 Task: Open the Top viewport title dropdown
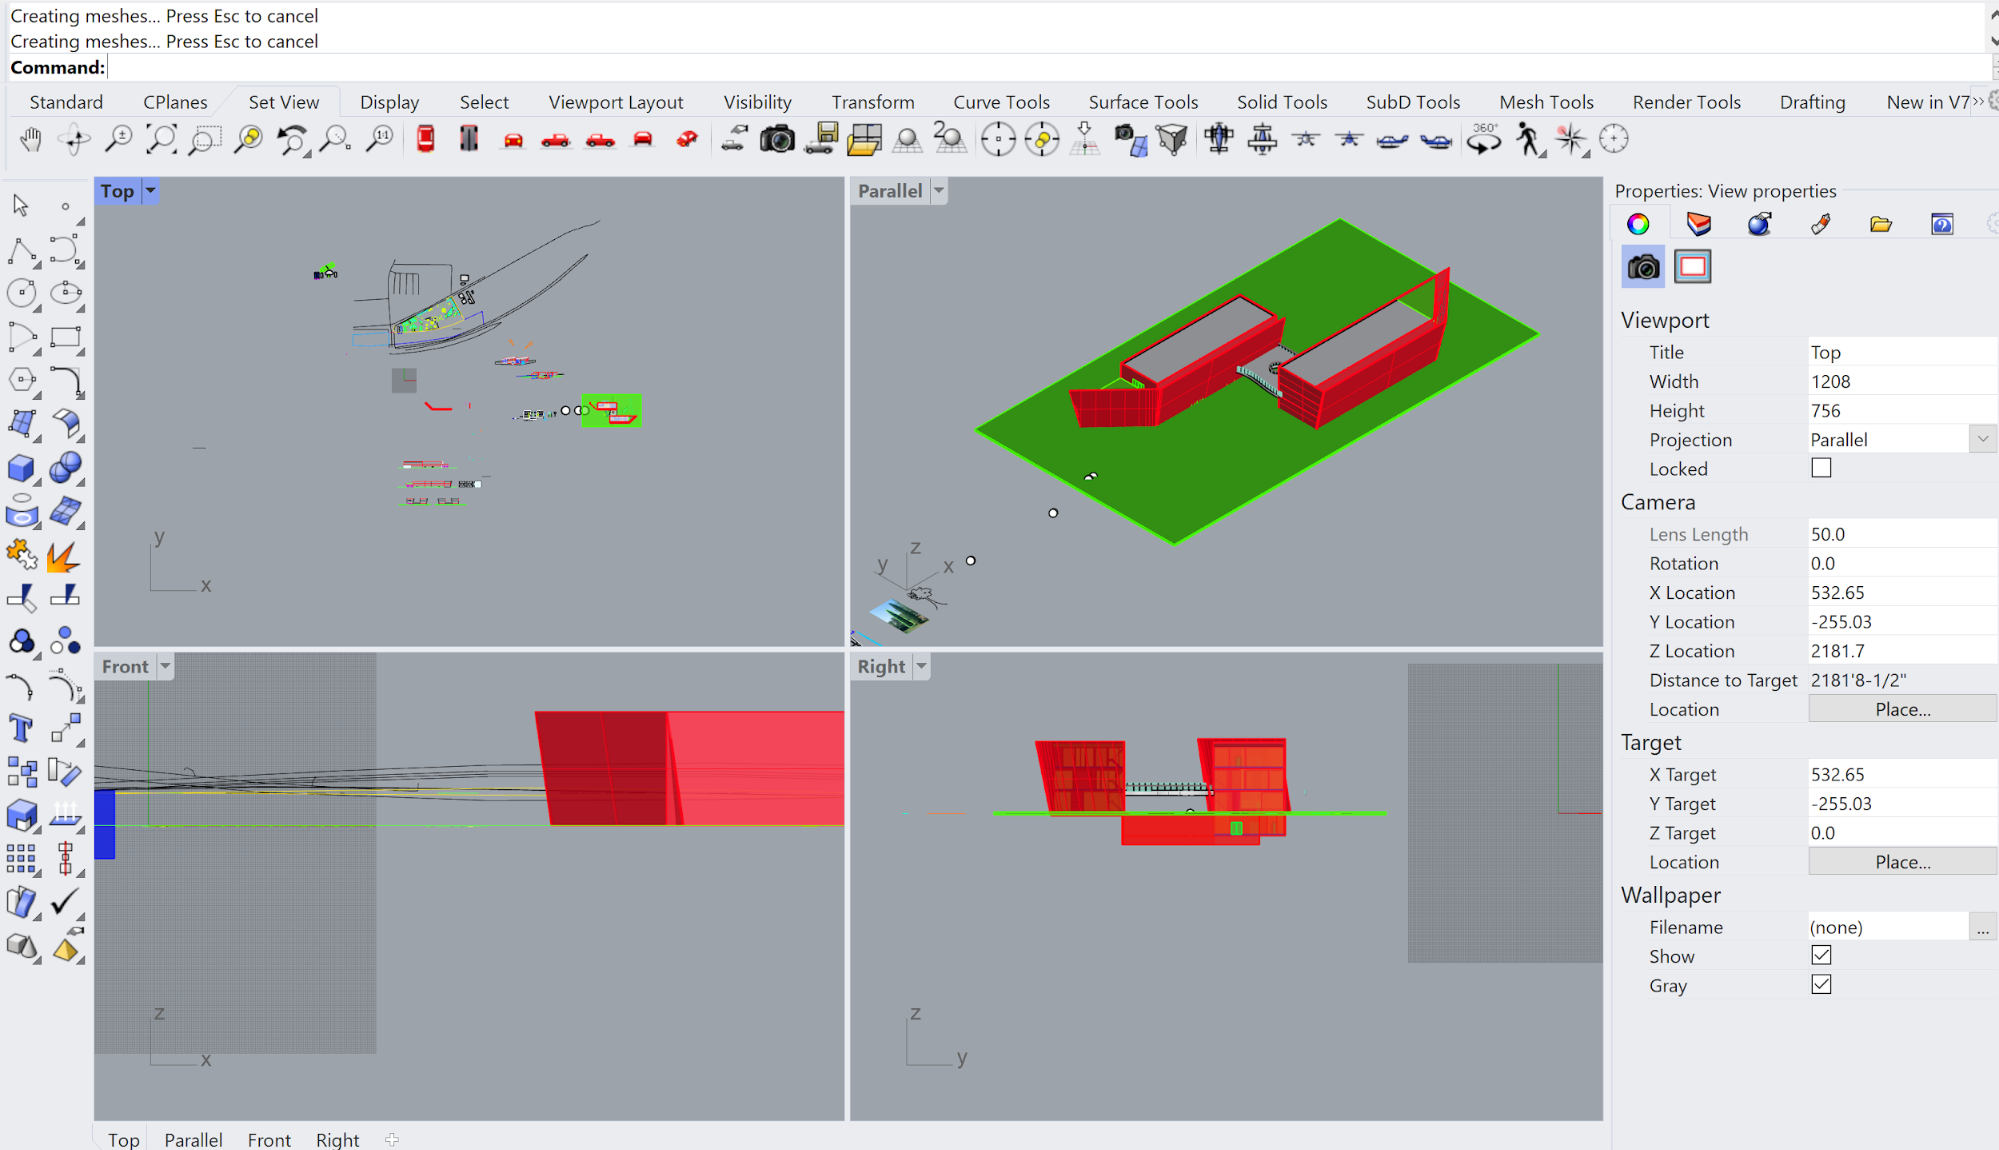click(150, 190)
